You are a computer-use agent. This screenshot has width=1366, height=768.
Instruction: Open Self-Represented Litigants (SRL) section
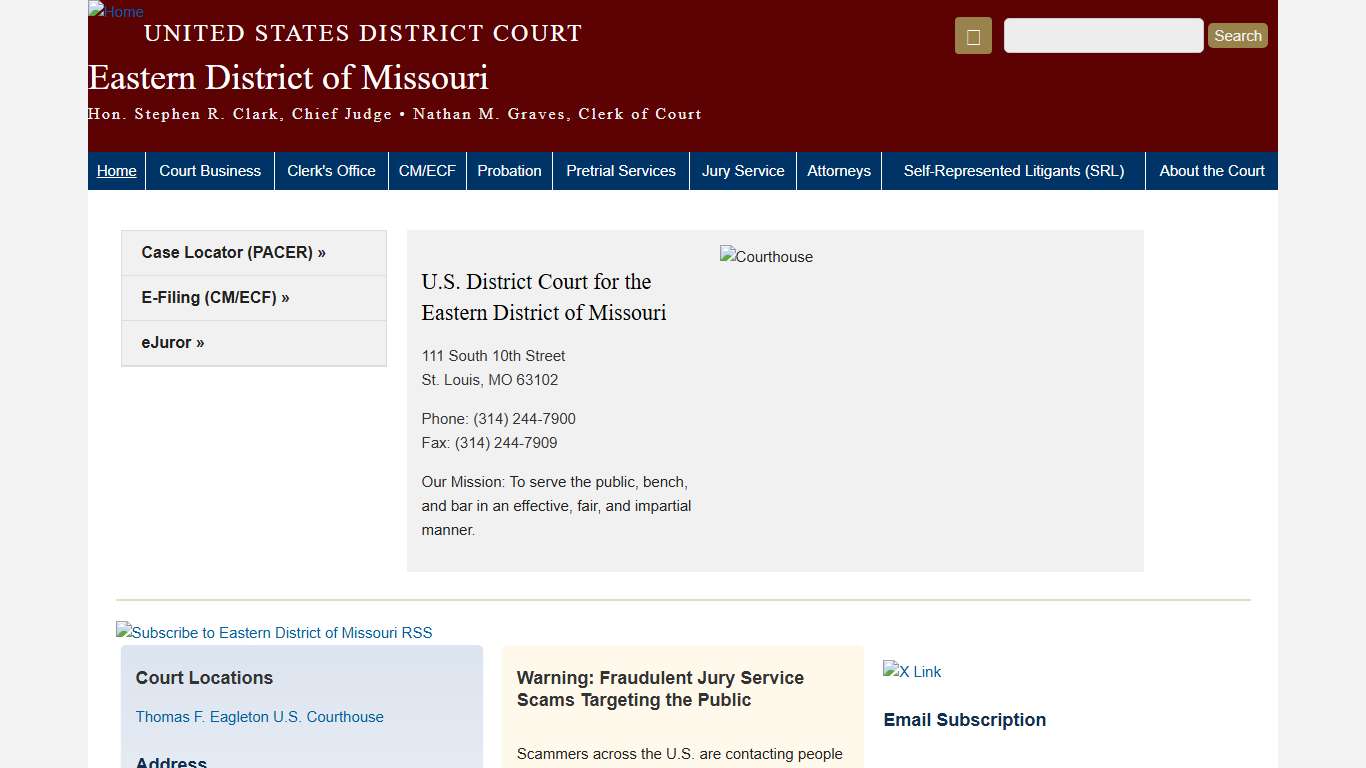point(1013,170)
